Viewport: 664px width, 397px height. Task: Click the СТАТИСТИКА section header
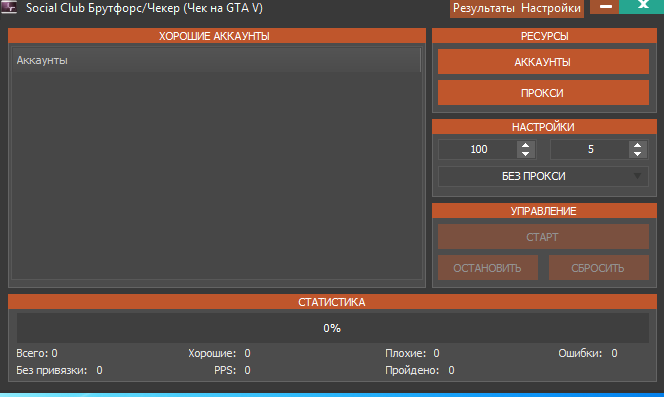coord(332,302)
